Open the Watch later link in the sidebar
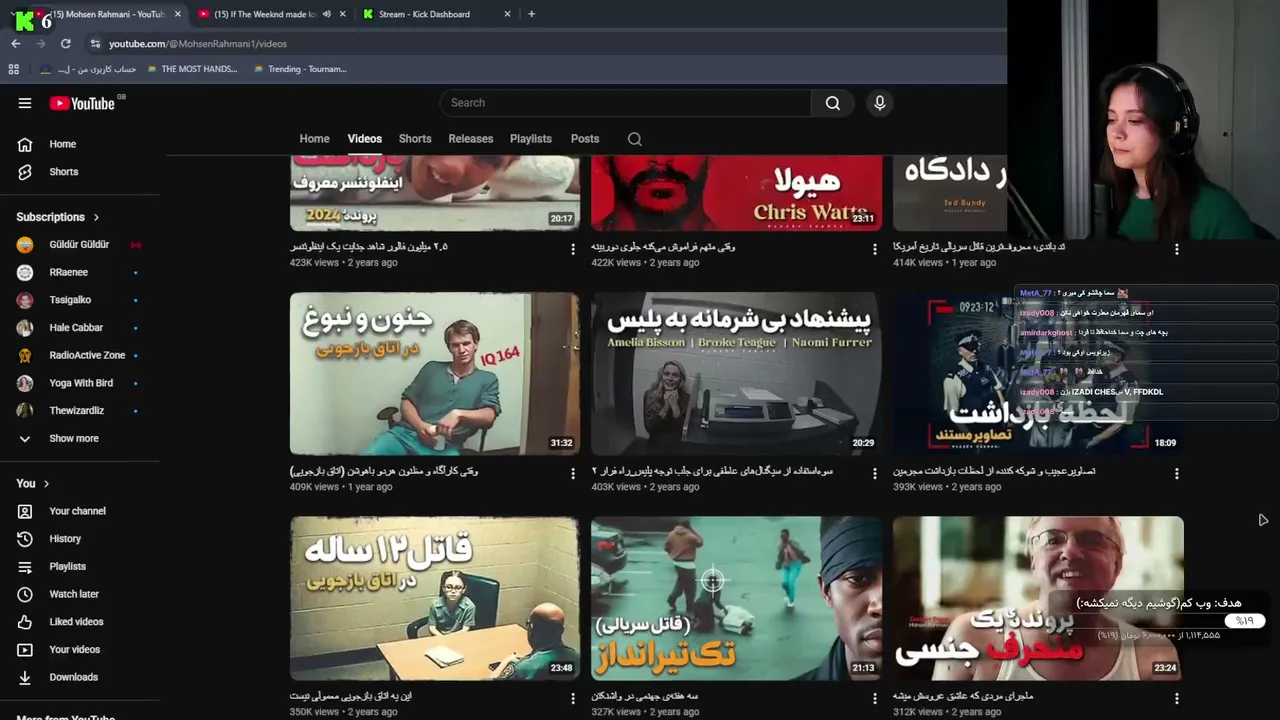1280x720 pixels. [74, 594]
